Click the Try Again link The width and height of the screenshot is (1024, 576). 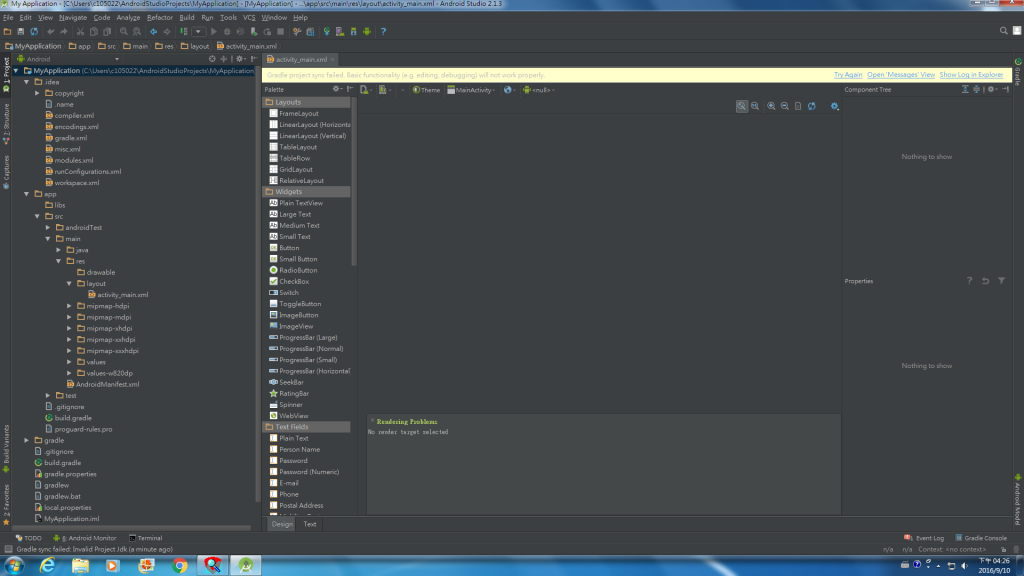point(848,75)
